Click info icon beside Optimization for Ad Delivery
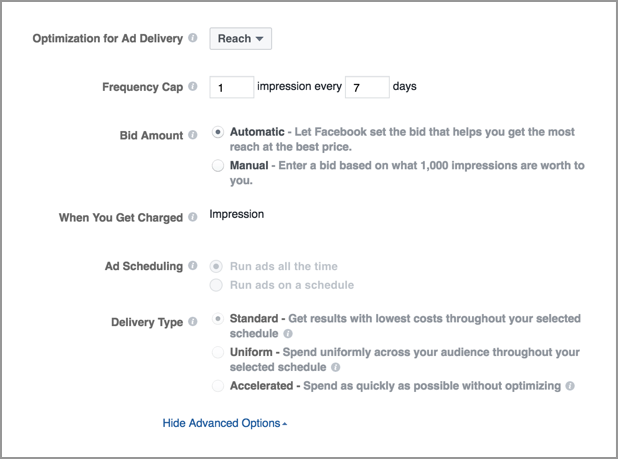618x459 pixels. [x=193, y=39]
